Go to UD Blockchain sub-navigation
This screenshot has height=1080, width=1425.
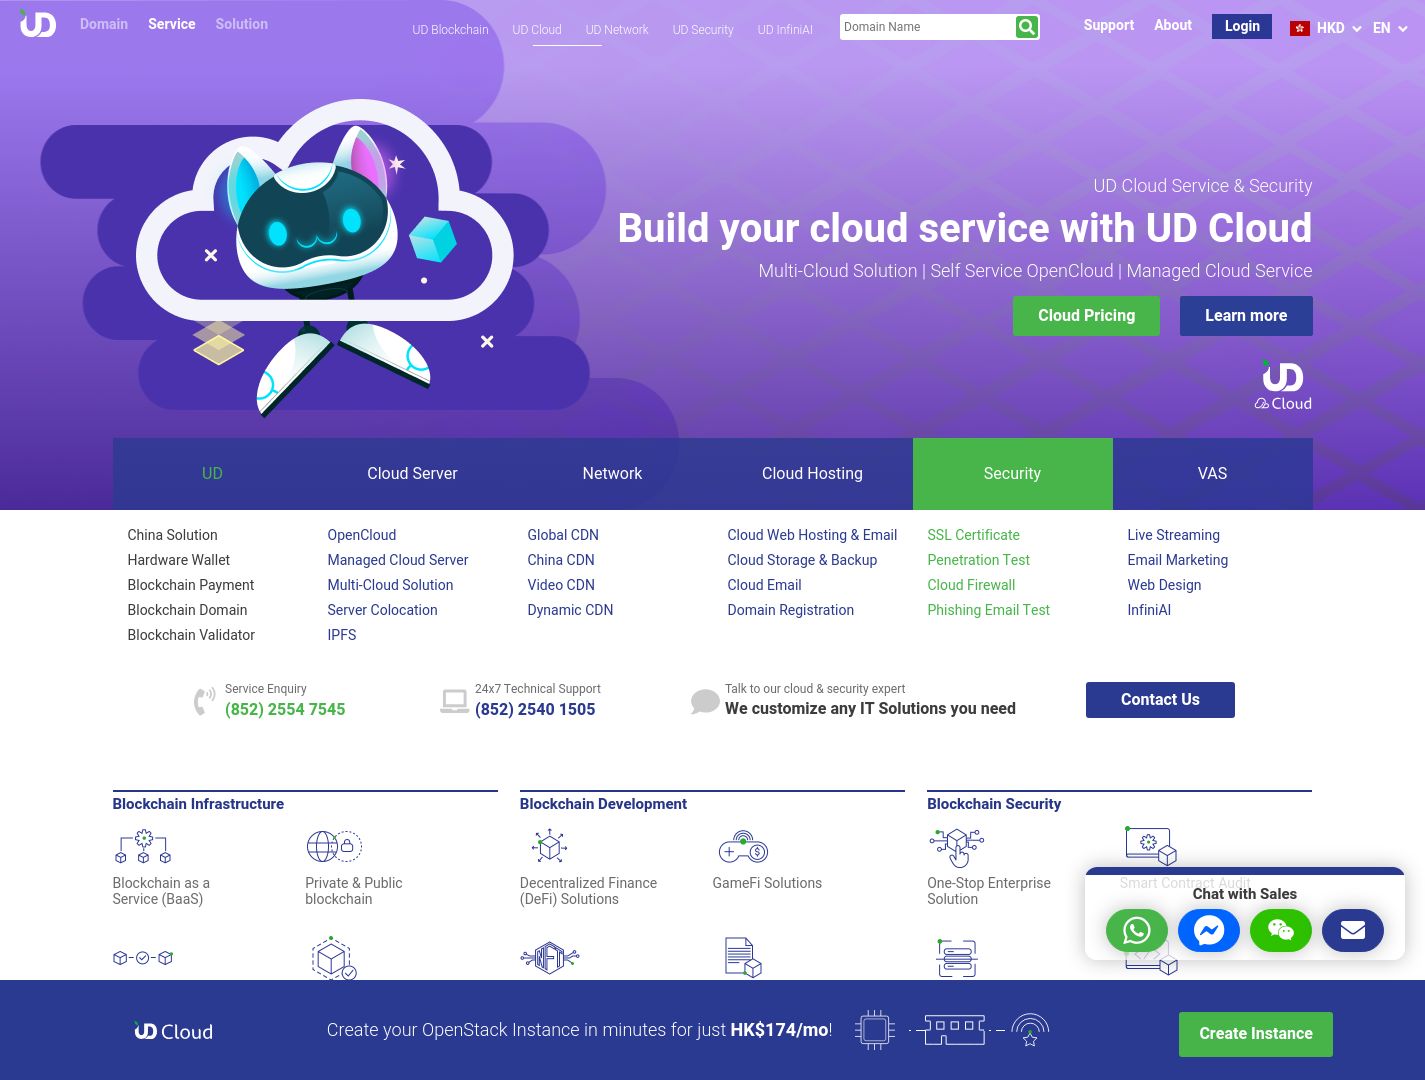[x=450, y=30]
